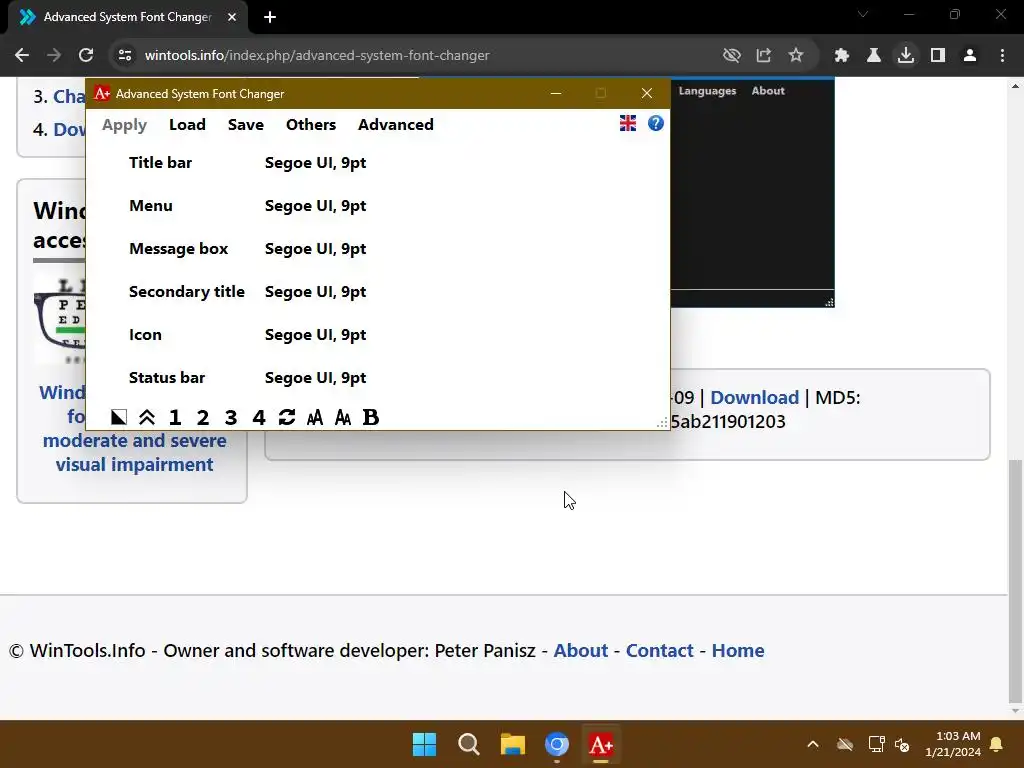This screenshot has width=1024, height=768.
Task: Click the UK flag language icon
Action: click(x=628, y=123)
